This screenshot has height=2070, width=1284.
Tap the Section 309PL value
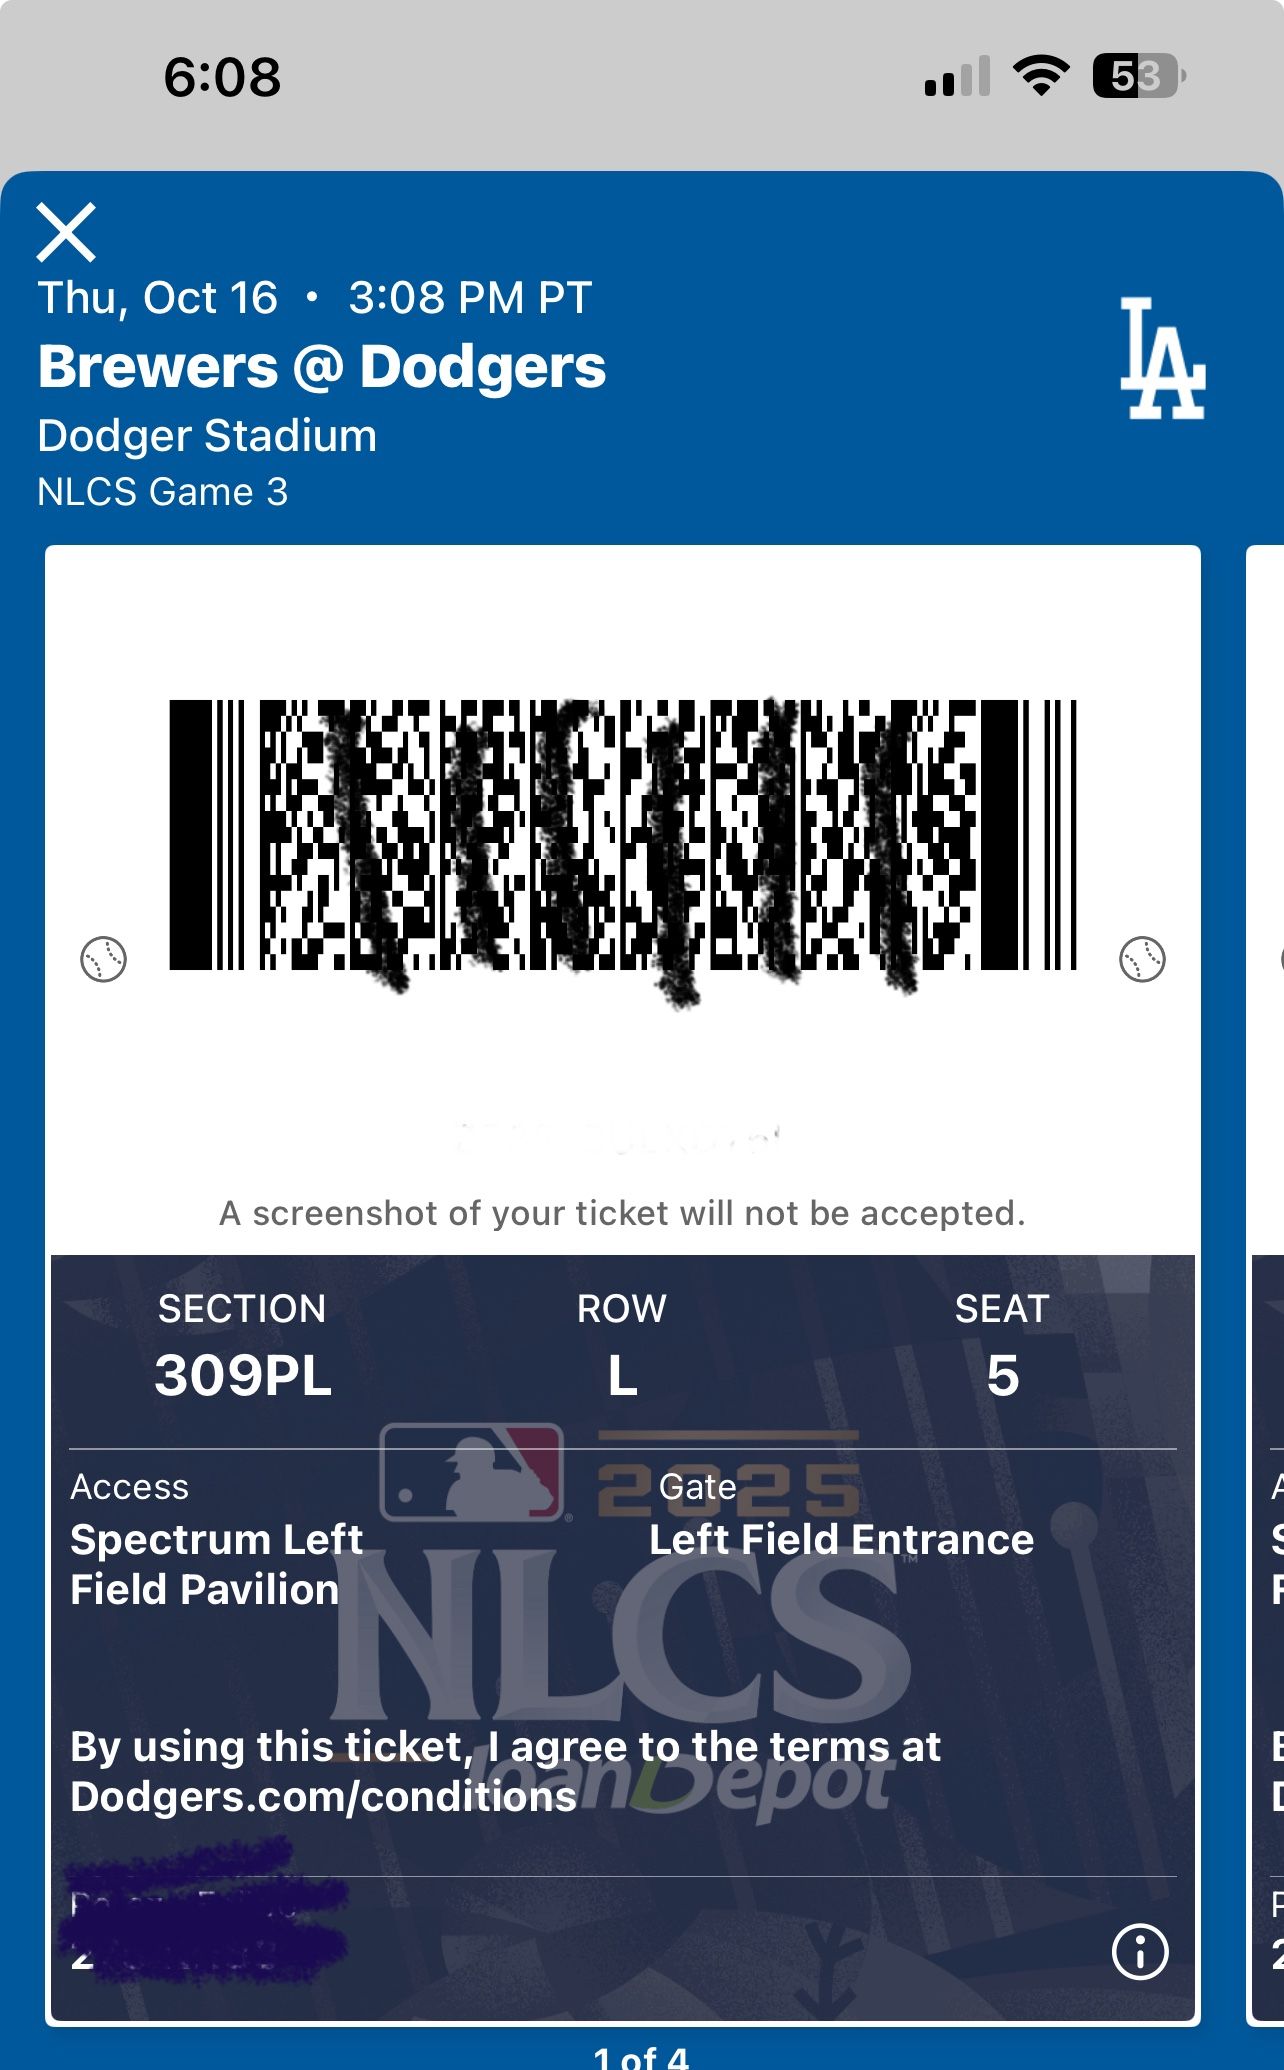(x=243, y=1375)
